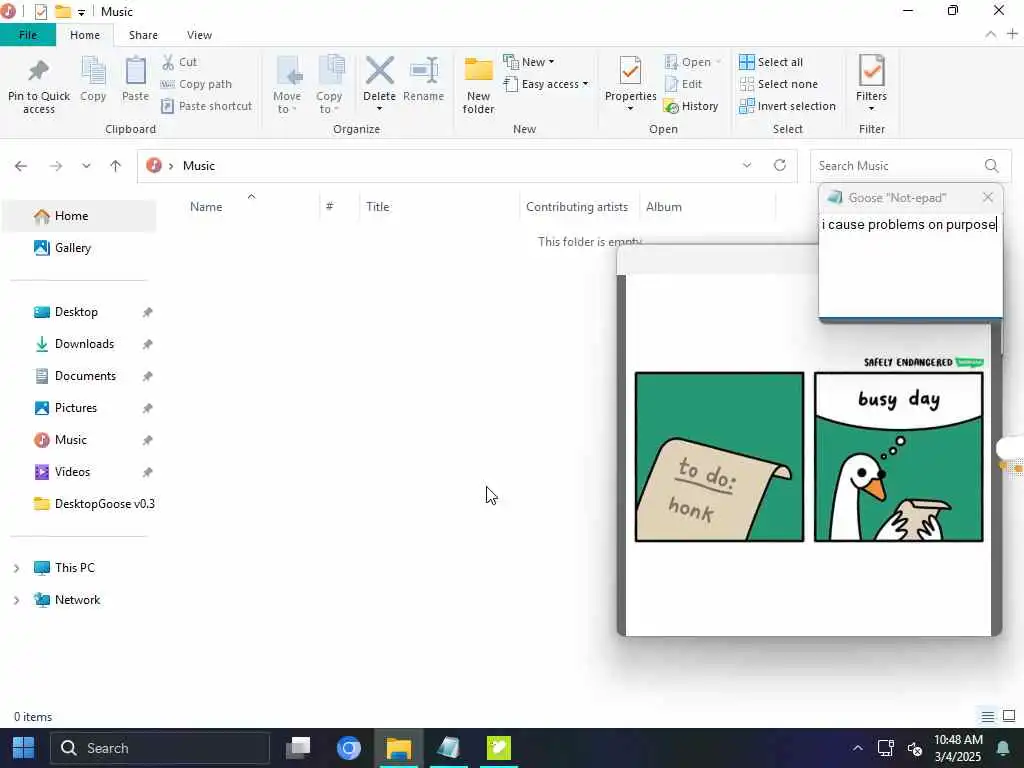
Task: Open Properties for the selection
Action: (630, 84)
